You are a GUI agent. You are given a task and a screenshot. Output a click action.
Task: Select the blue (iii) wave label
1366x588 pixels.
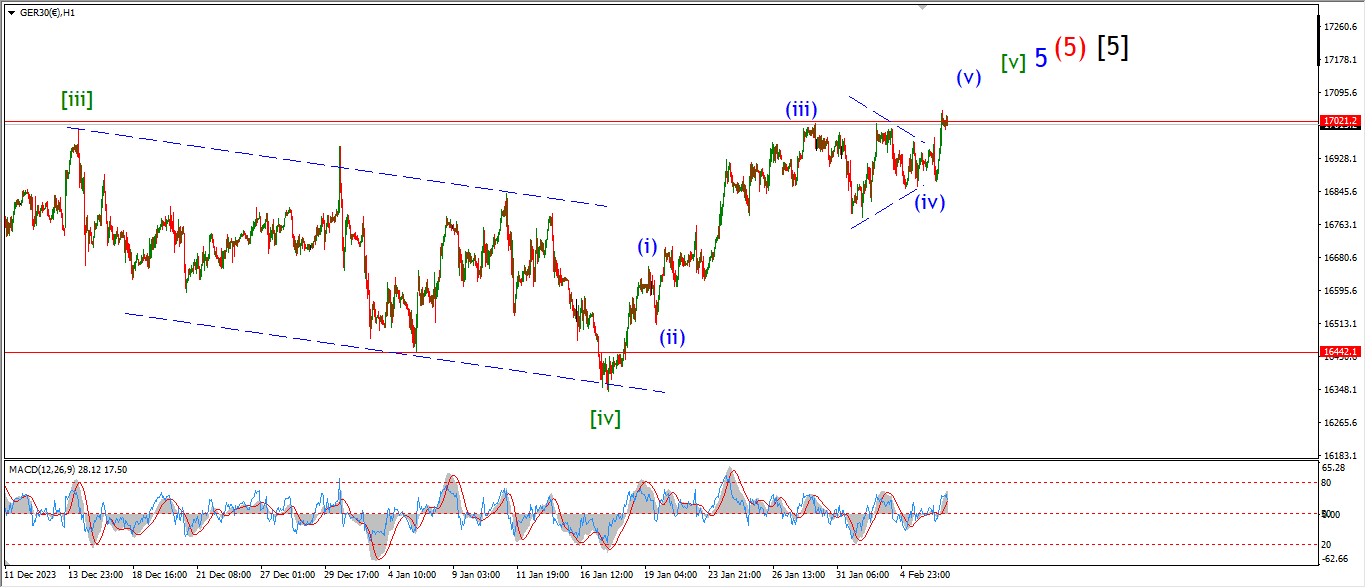803,109
